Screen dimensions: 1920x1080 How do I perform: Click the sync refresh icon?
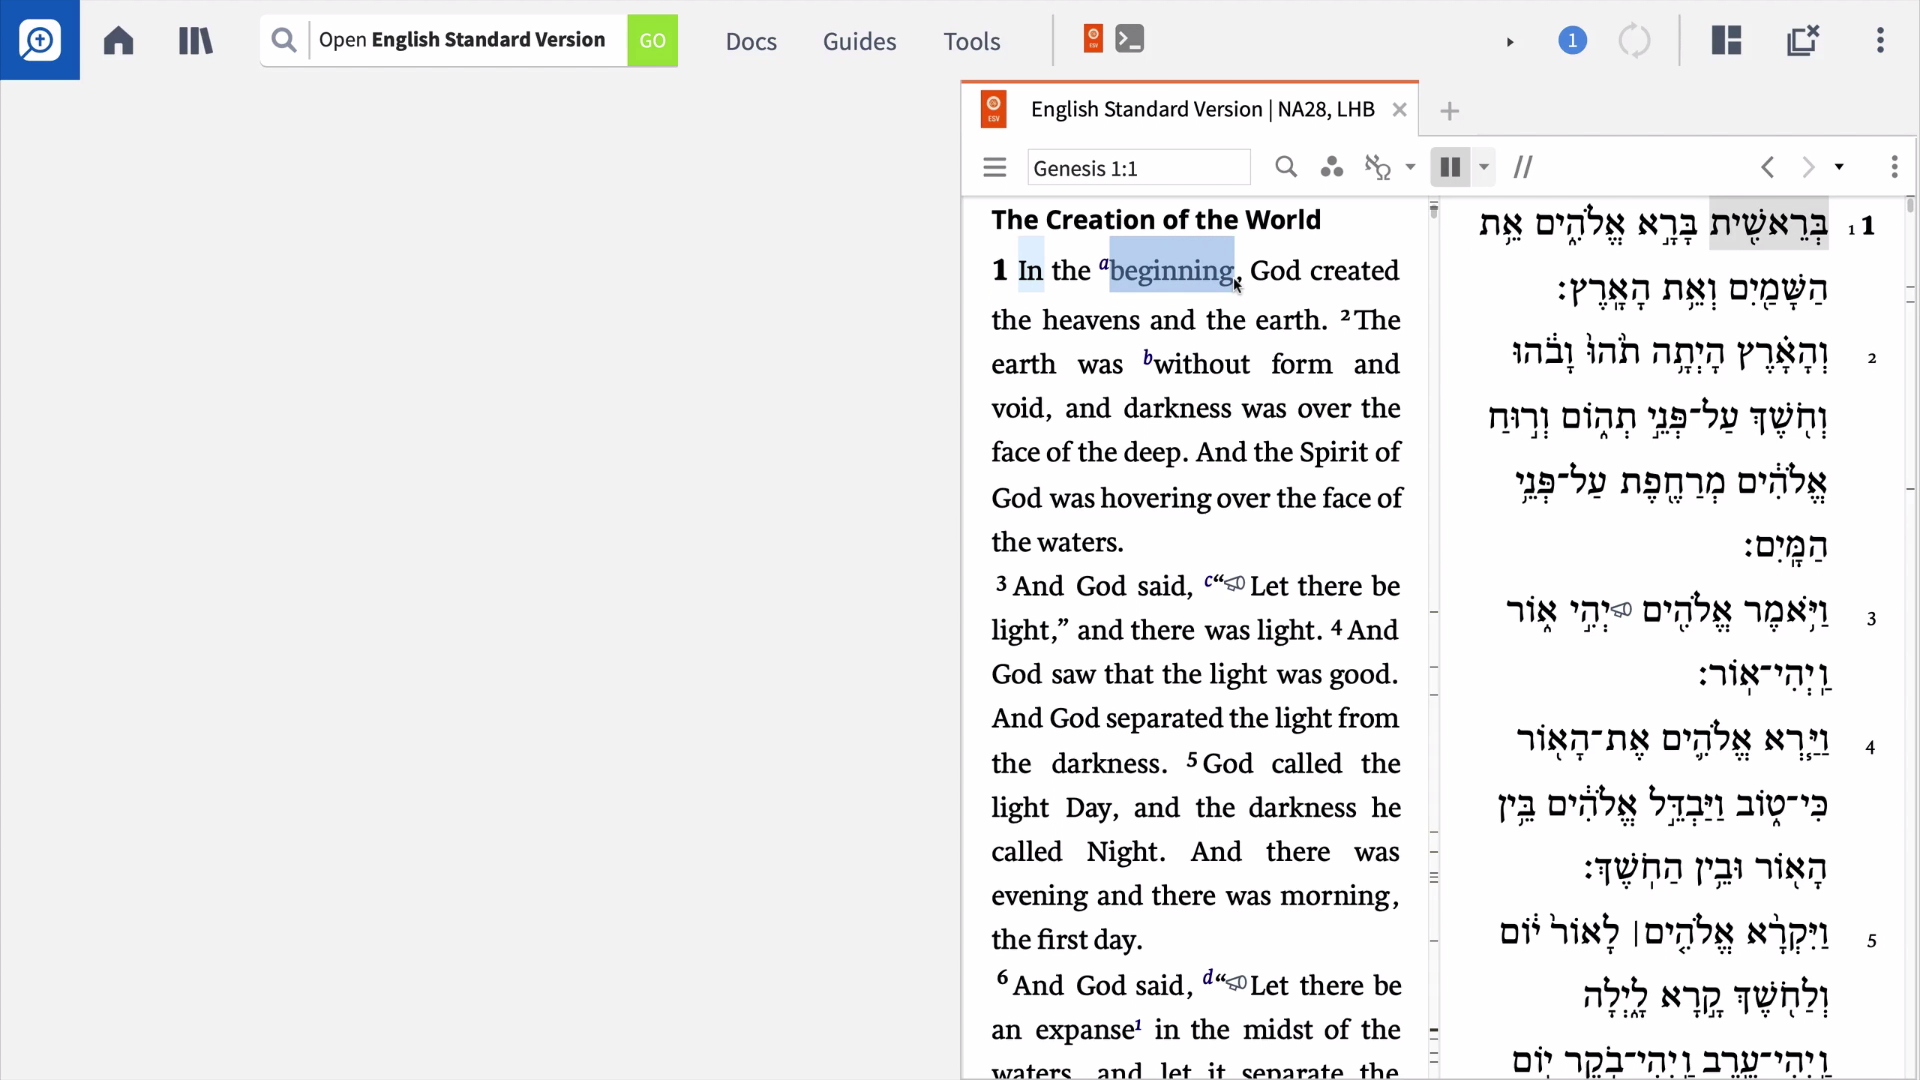pyautogui.click(x=1634, y=41)
